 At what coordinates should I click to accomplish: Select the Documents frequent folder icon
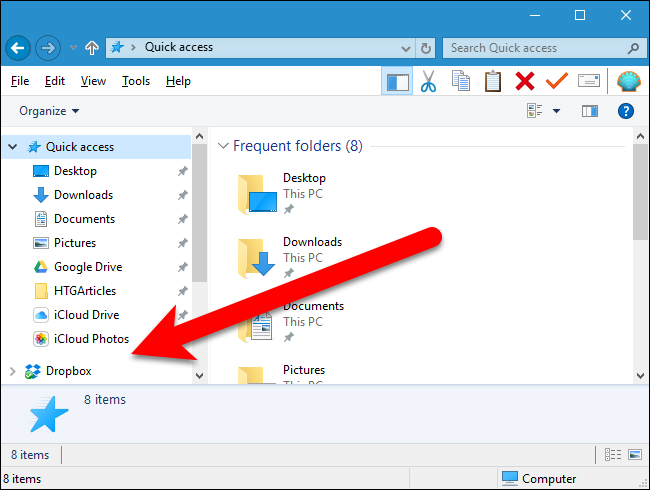click(x=257, y=327)
